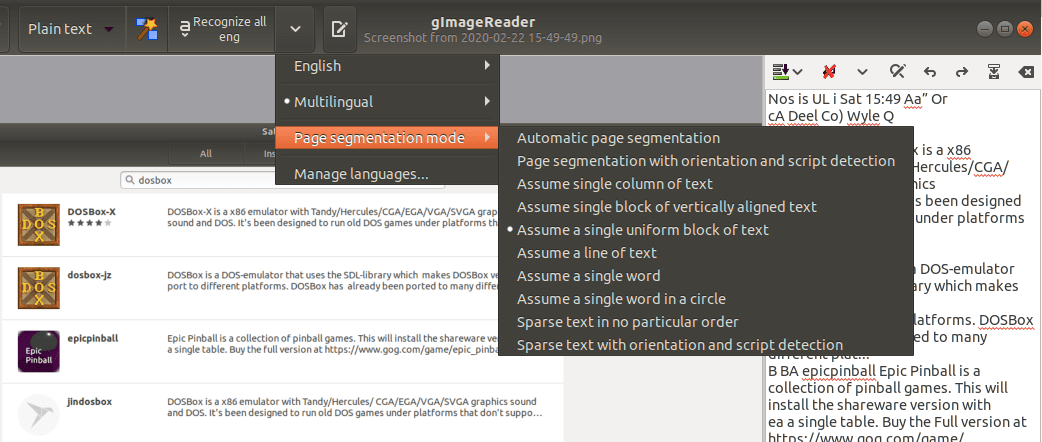Select Page segmentation mode menu entry
The width and height of the screenshot is (1042, 442).
(387, 138)
